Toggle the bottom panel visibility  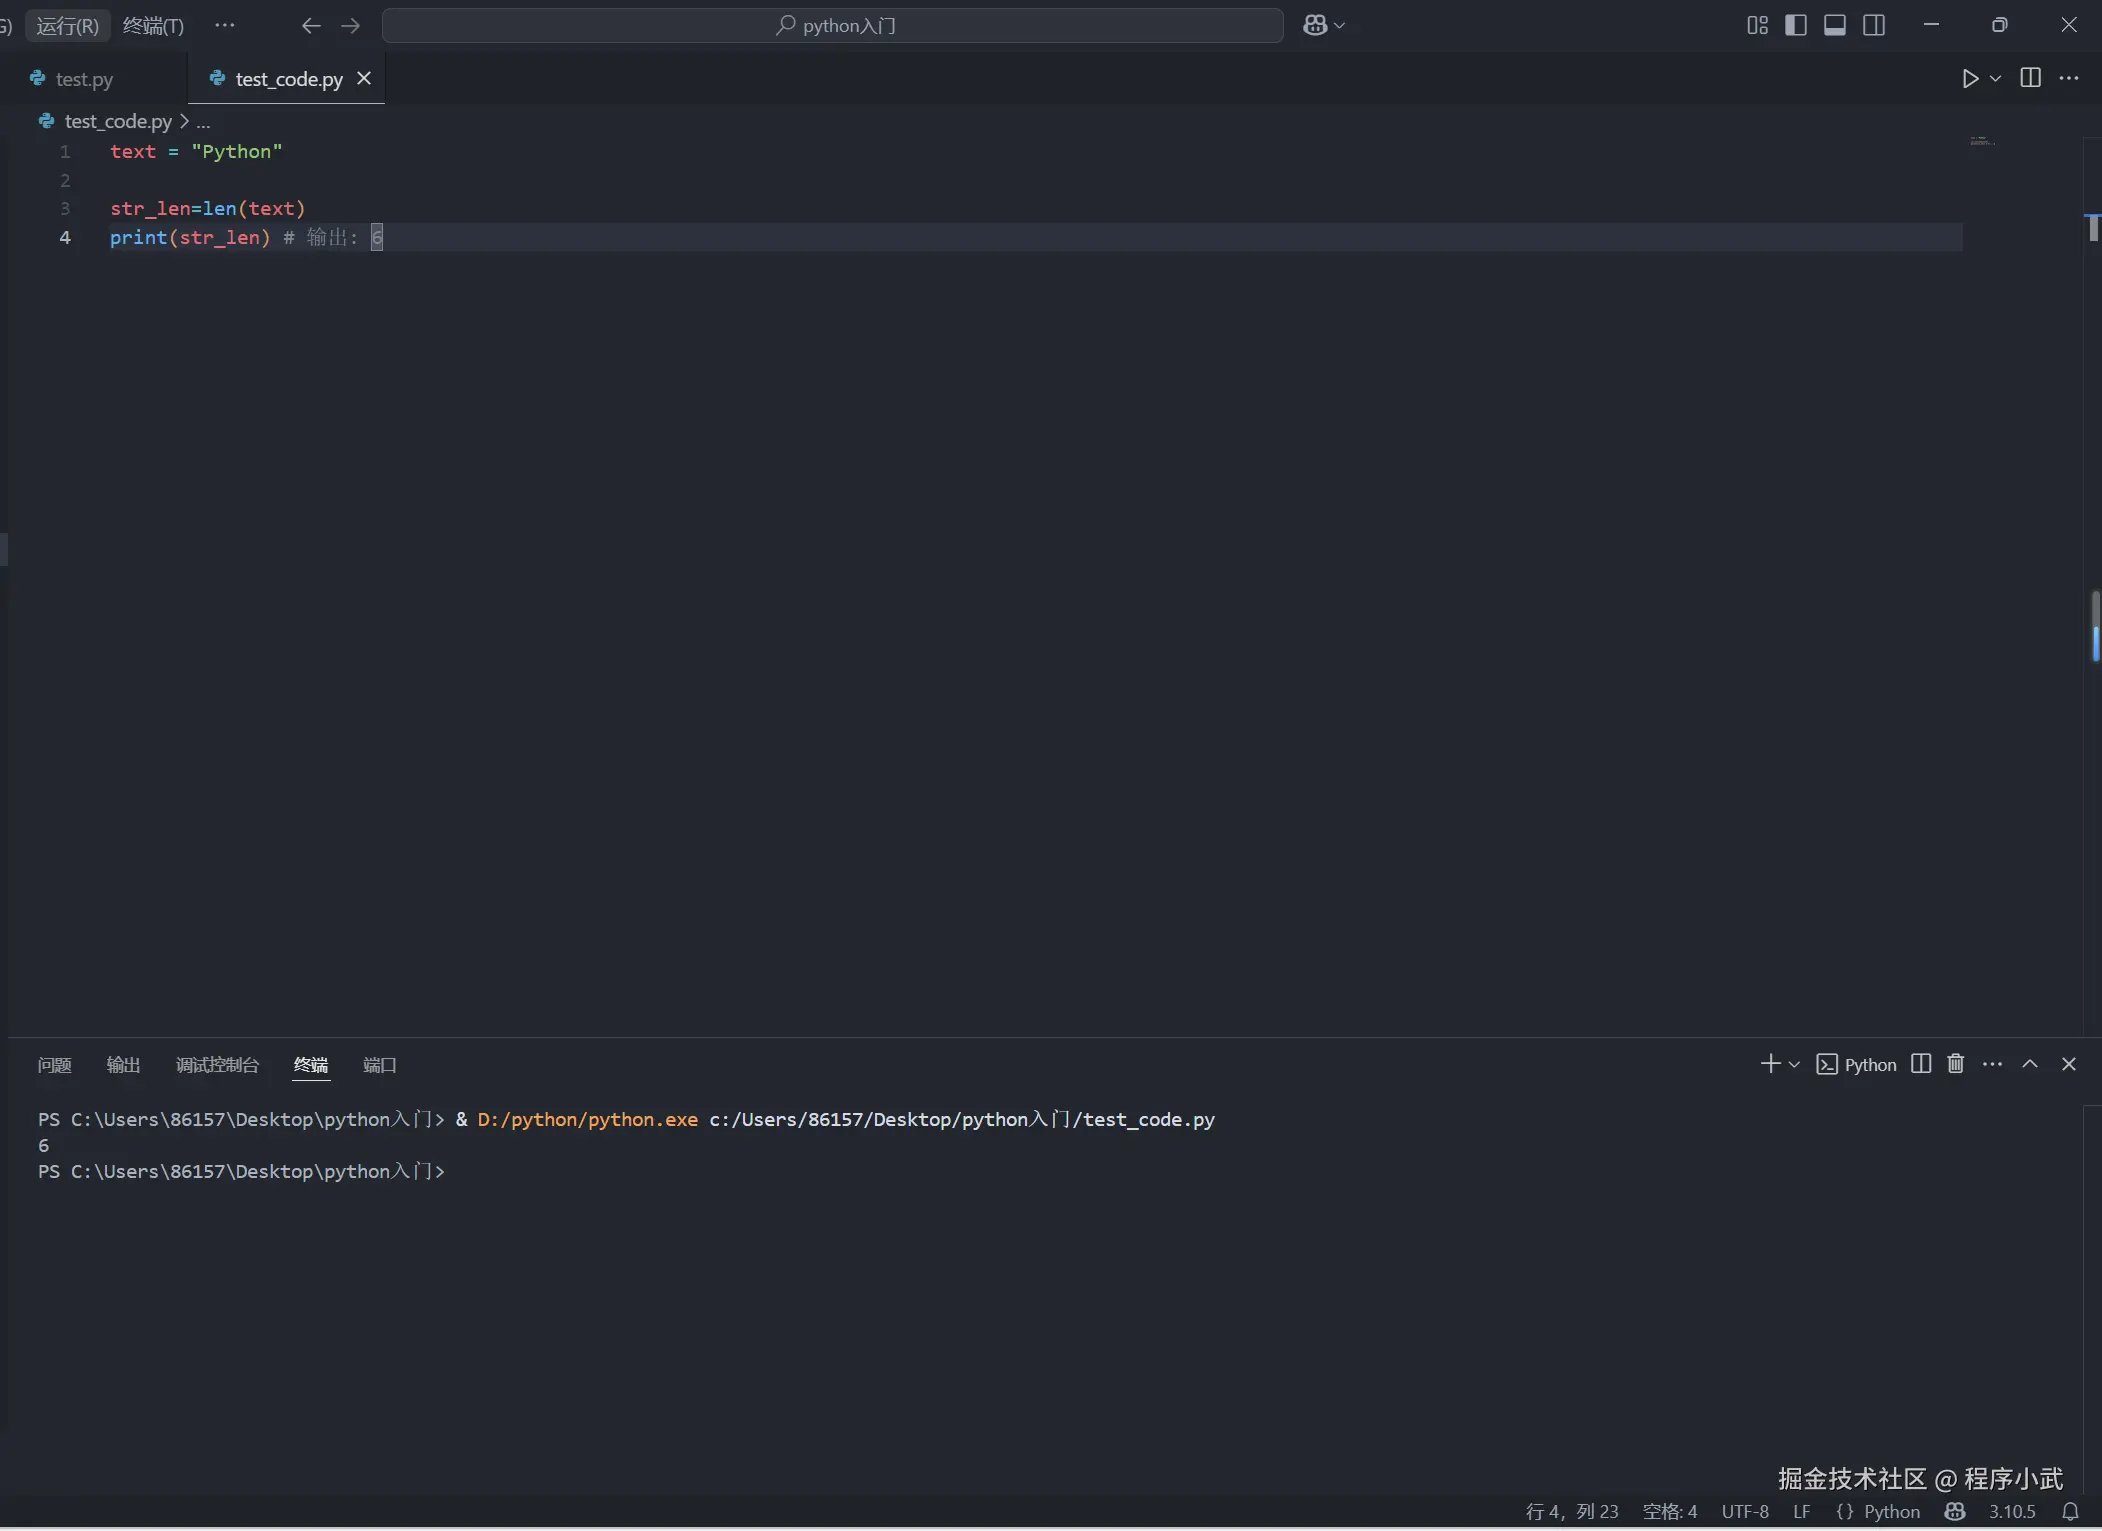point(1835,25)
